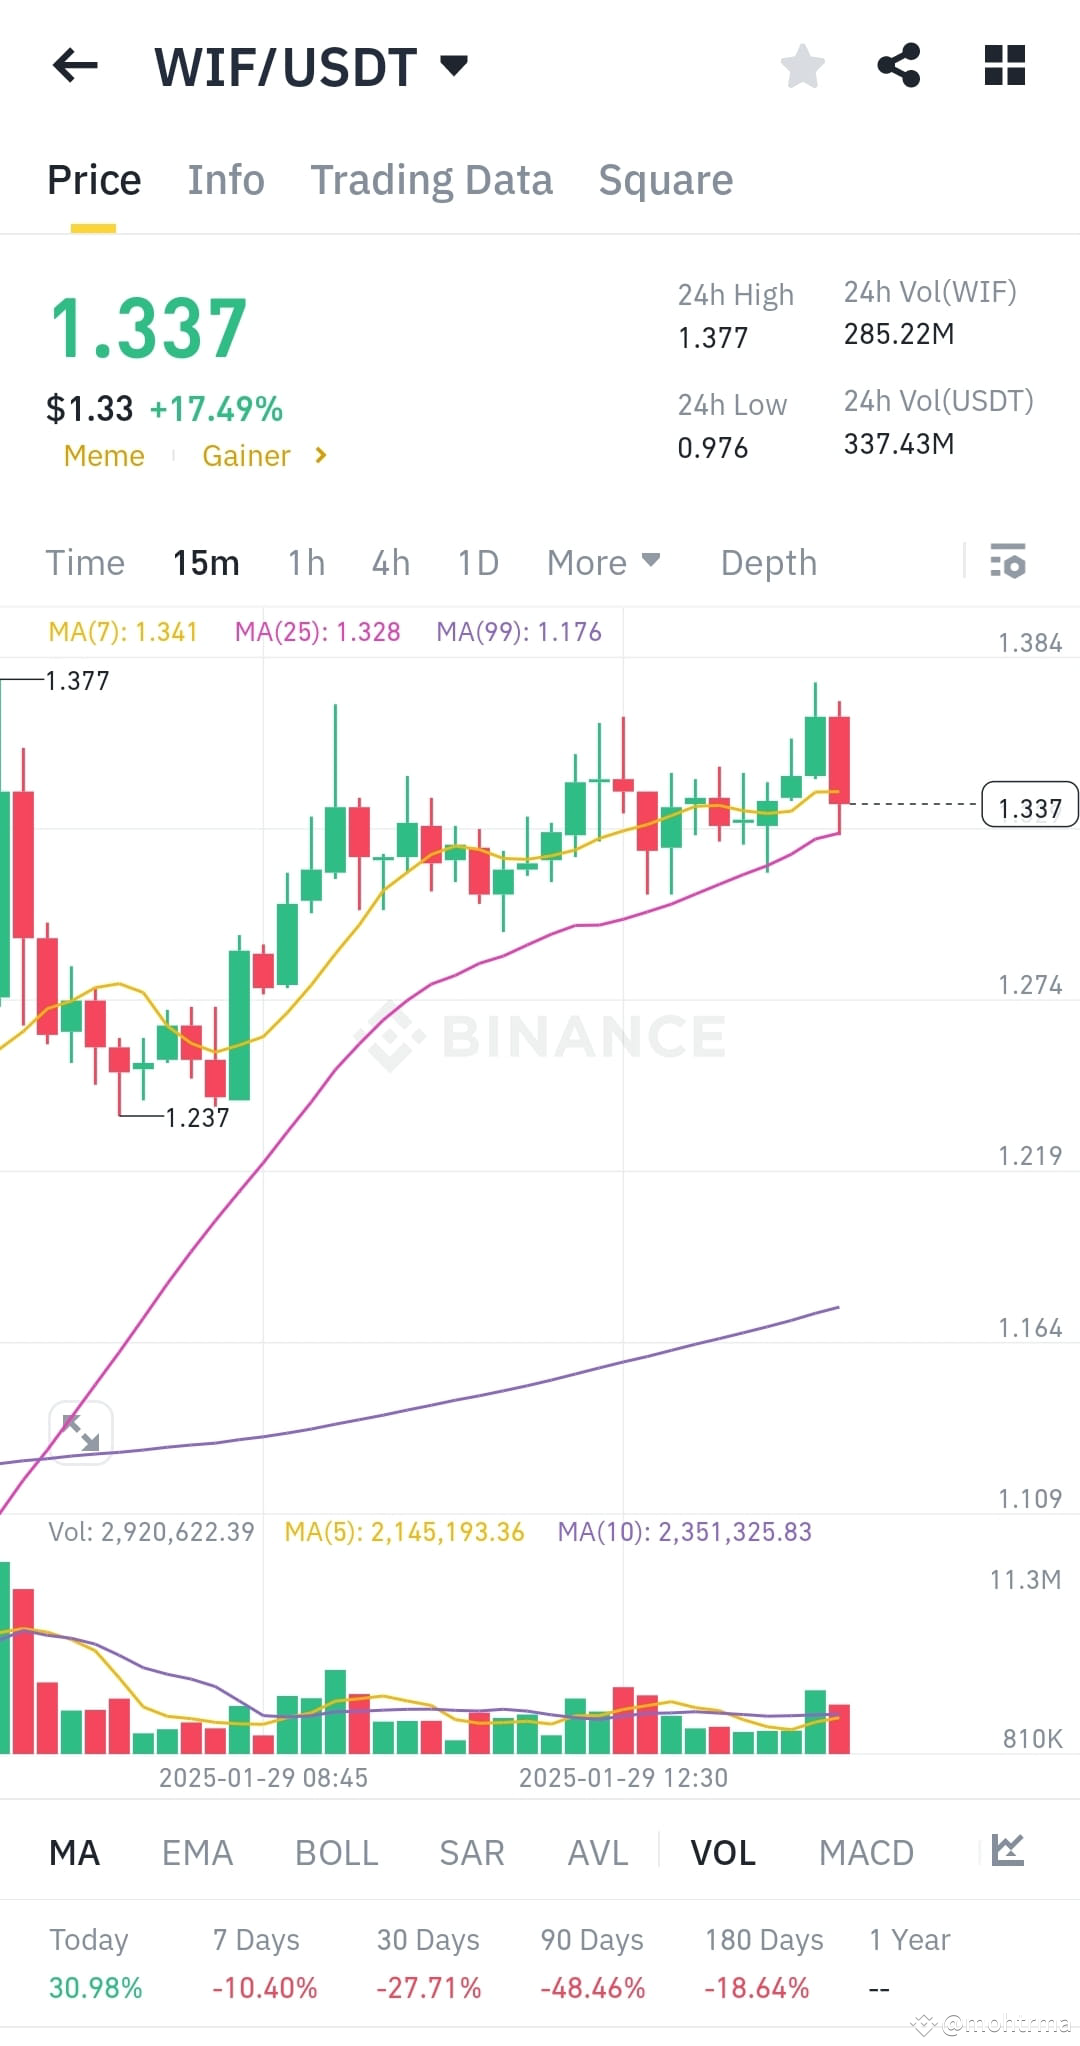Screen dimensions: 1080x2046
Task: Tap the Meme label link
Action: [104, 456]
